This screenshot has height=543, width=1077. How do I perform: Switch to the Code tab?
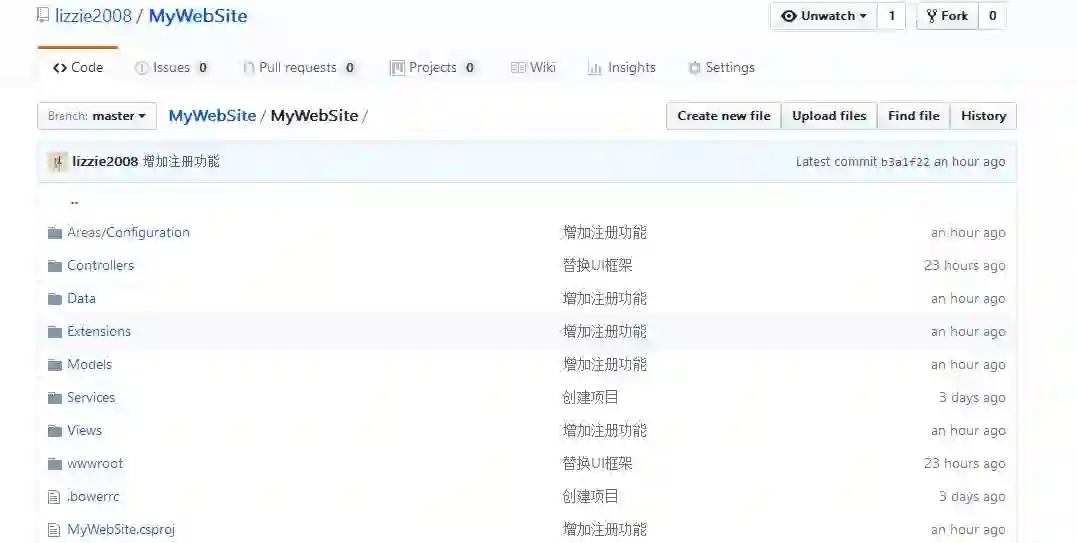click(x=78, y=67)
